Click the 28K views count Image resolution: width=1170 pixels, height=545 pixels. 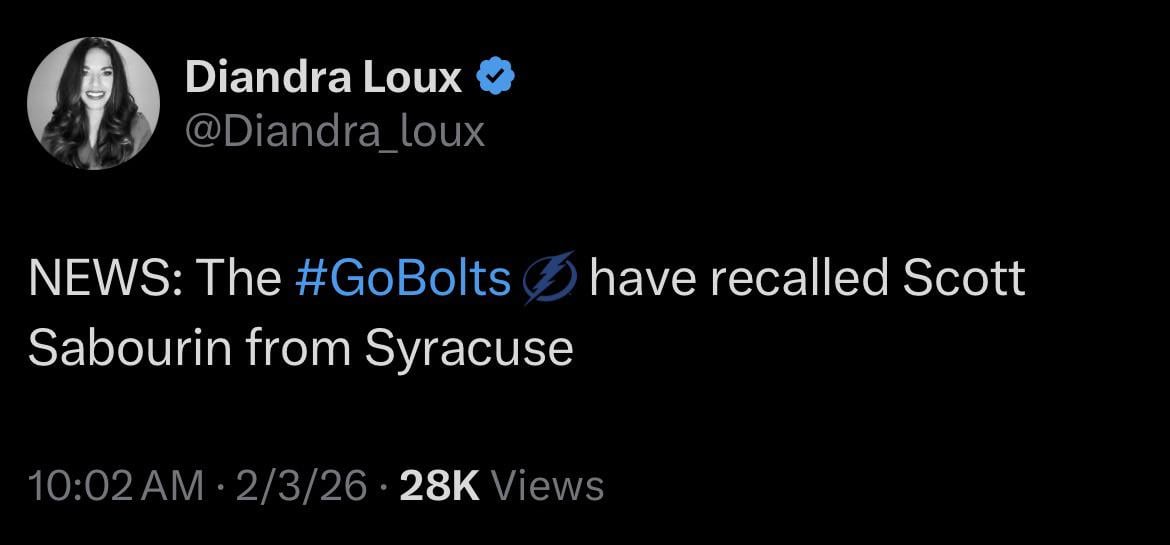point(440,485)
